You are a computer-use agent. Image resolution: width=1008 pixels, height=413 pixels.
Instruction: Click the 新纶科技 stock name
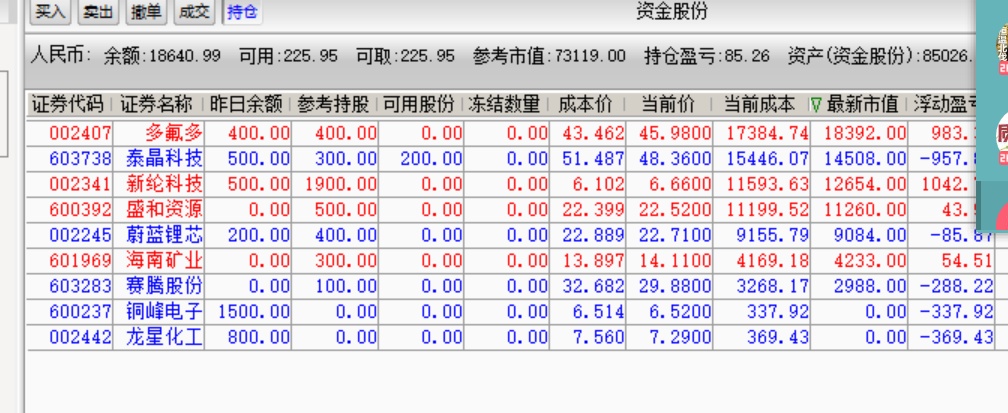165,184
